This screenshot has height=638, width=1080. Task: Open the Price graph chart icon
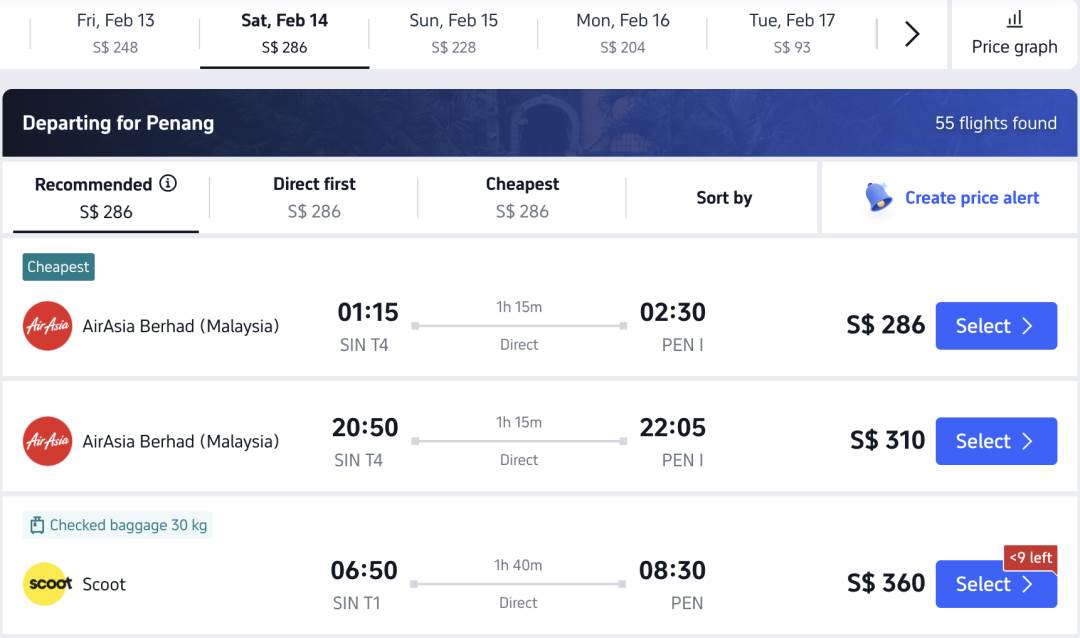point(1014,19)
